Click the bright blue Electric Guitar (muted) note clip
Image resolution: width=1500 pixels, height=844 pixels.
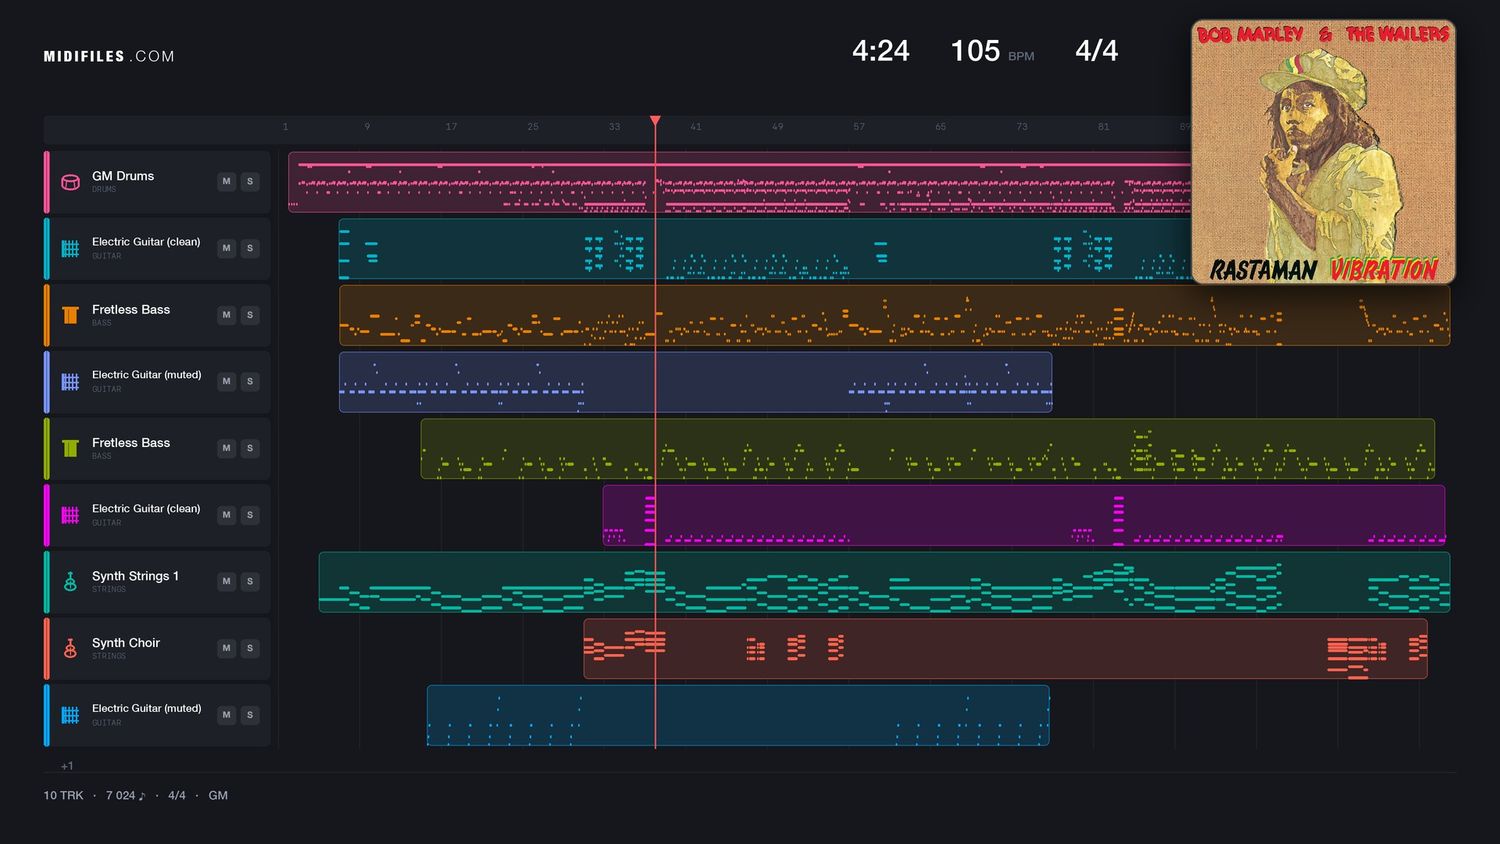point(738,715)
